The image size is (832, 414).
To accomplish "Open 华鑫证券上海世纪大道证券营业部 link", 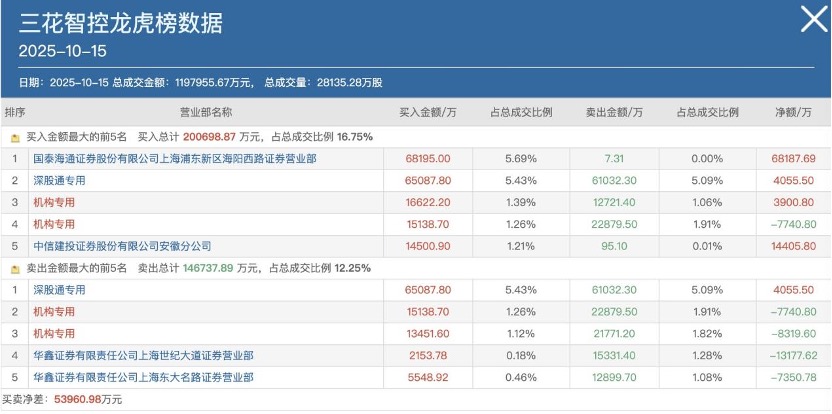I will coord(143,356).
